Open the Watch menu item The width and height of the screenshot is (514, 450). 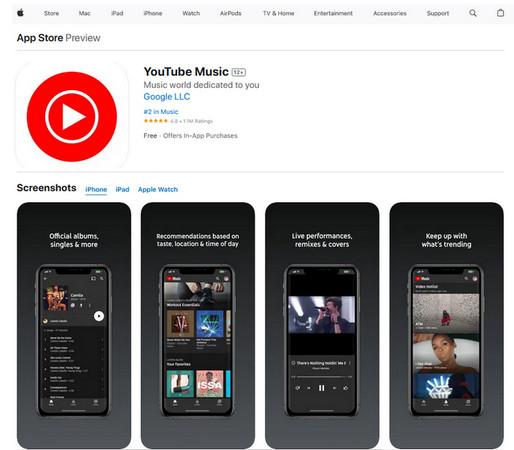(191, 13)
